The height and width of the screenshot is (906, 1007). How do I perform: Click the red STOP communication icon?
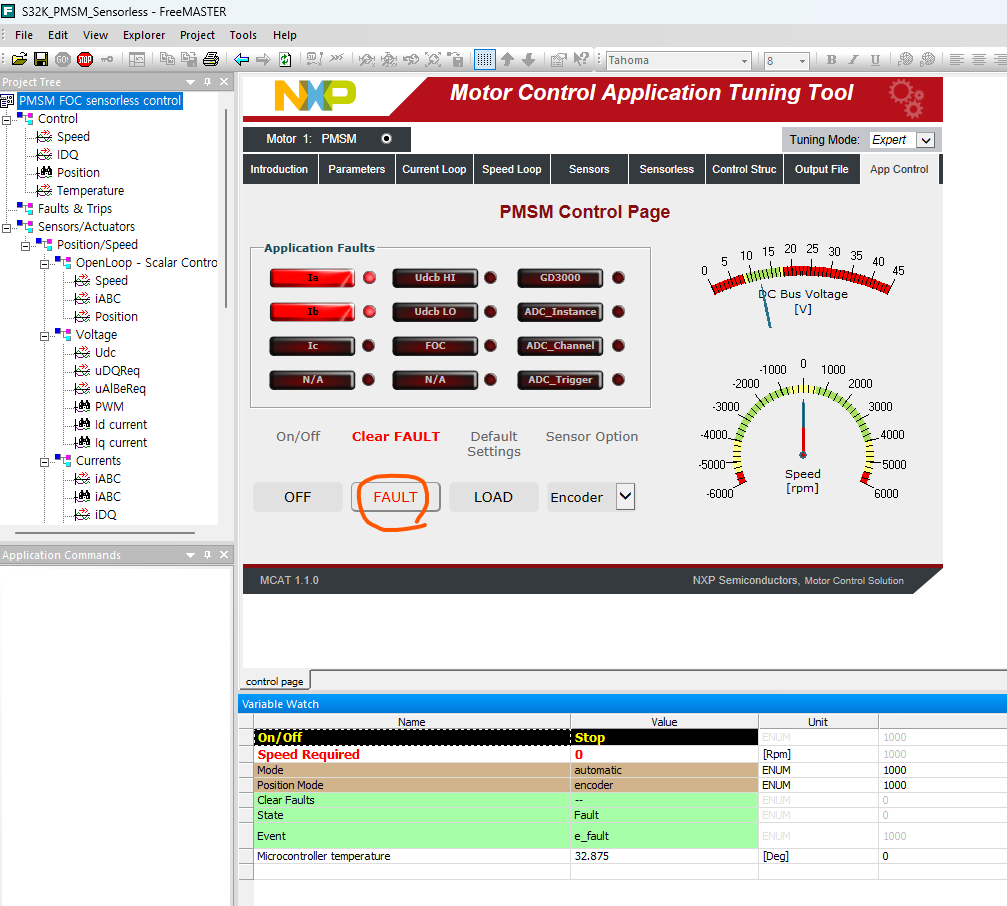point(85,60)
